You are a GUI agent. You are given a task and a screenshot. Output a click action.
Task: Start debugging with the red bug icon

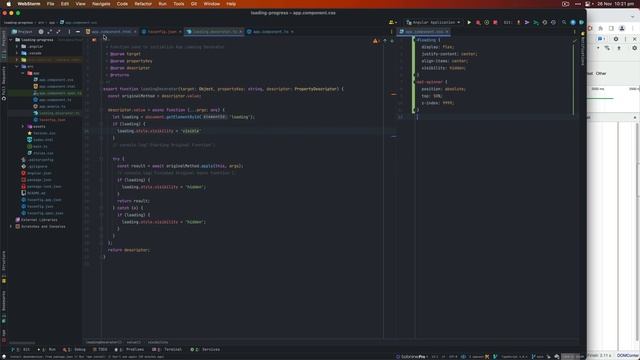(x=478, y=22)
